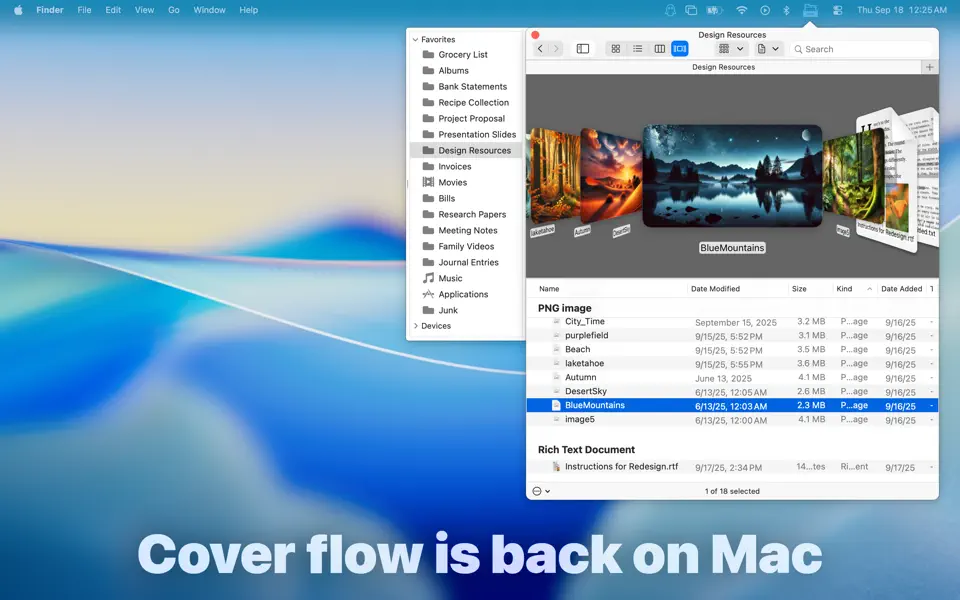This screenshot has width=960, height=600.
Task: Switch to Gallery view in the toolbar
Action: click(680, 48)
